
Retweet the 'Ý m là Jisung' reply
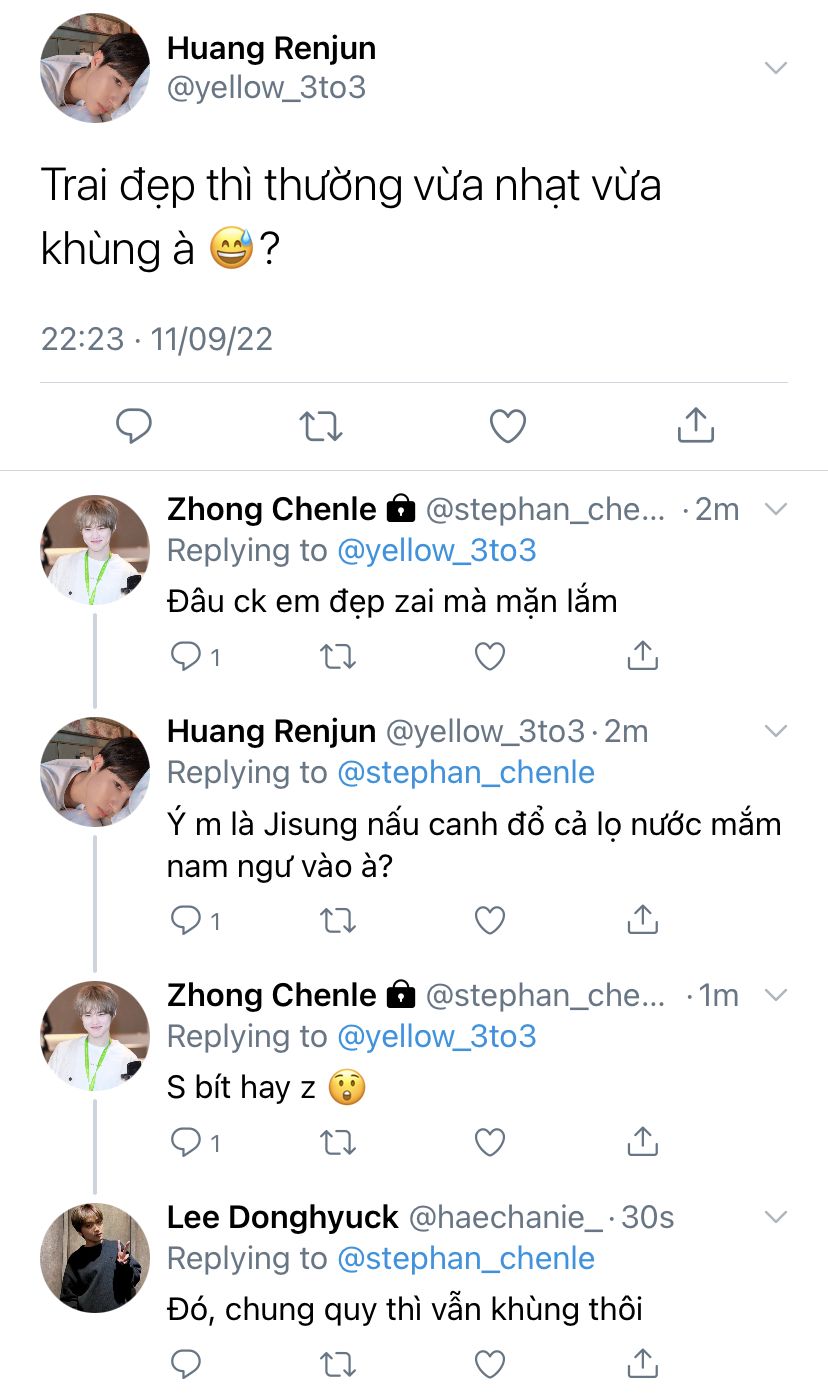coord(337,919)
